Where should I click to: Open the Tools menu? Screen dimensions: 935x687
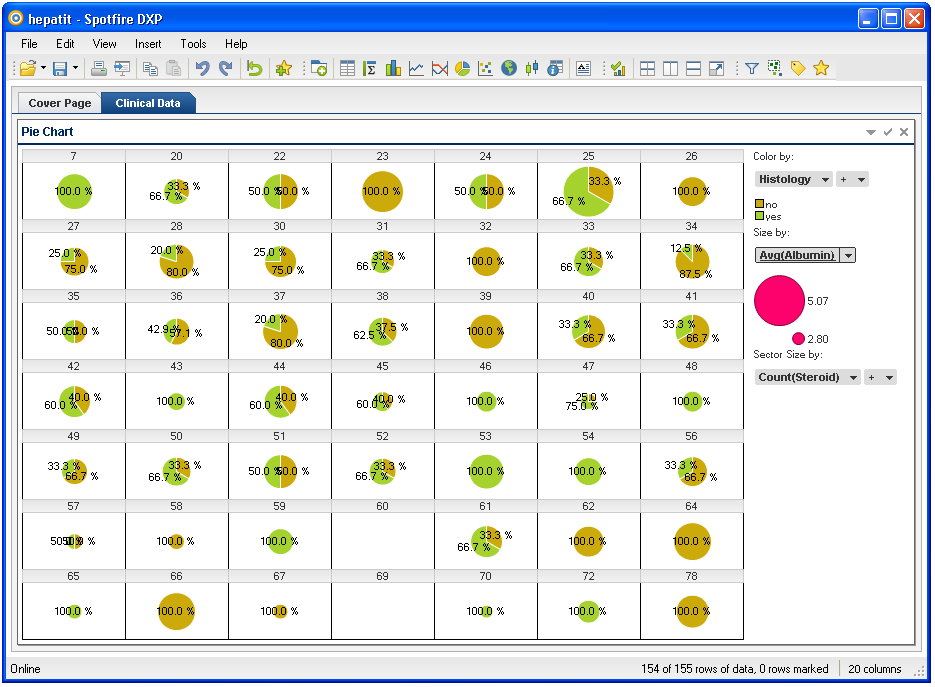[193, 44]
